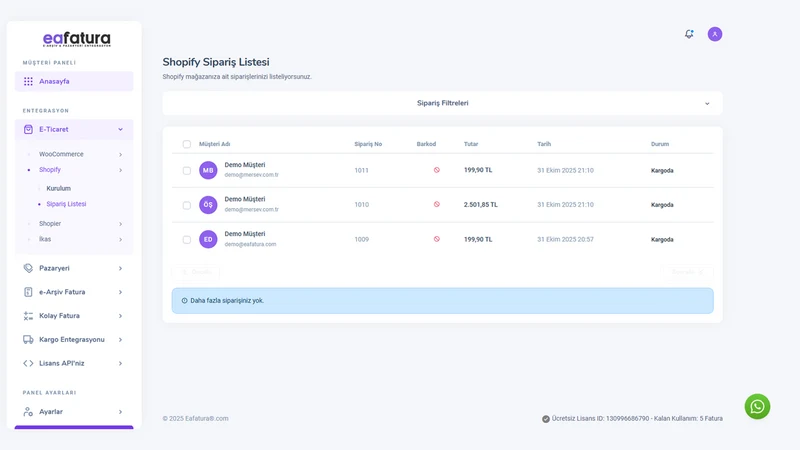The width and height of the screenshot is (800, 450).
Task: Click Müşteri Adı column header
Action: click(214, 144)
